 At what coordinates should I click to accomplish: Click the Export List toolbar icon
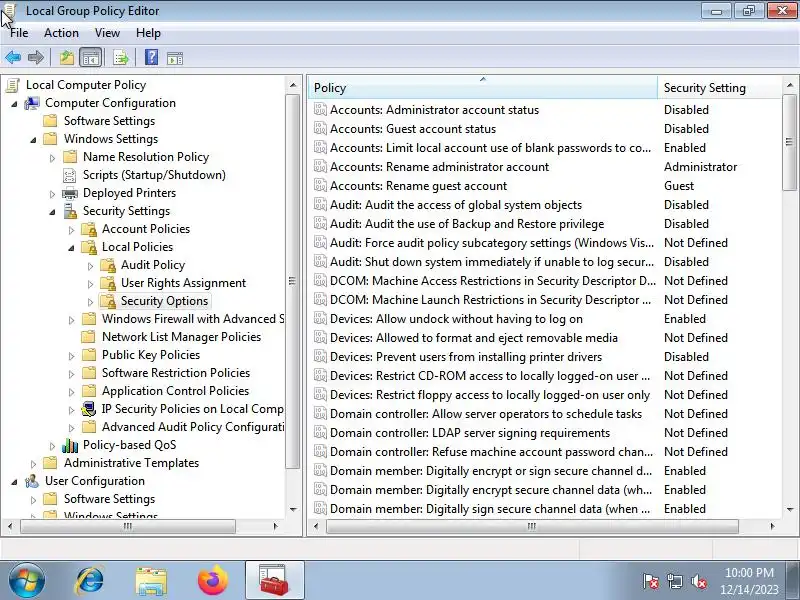(121, 58)
